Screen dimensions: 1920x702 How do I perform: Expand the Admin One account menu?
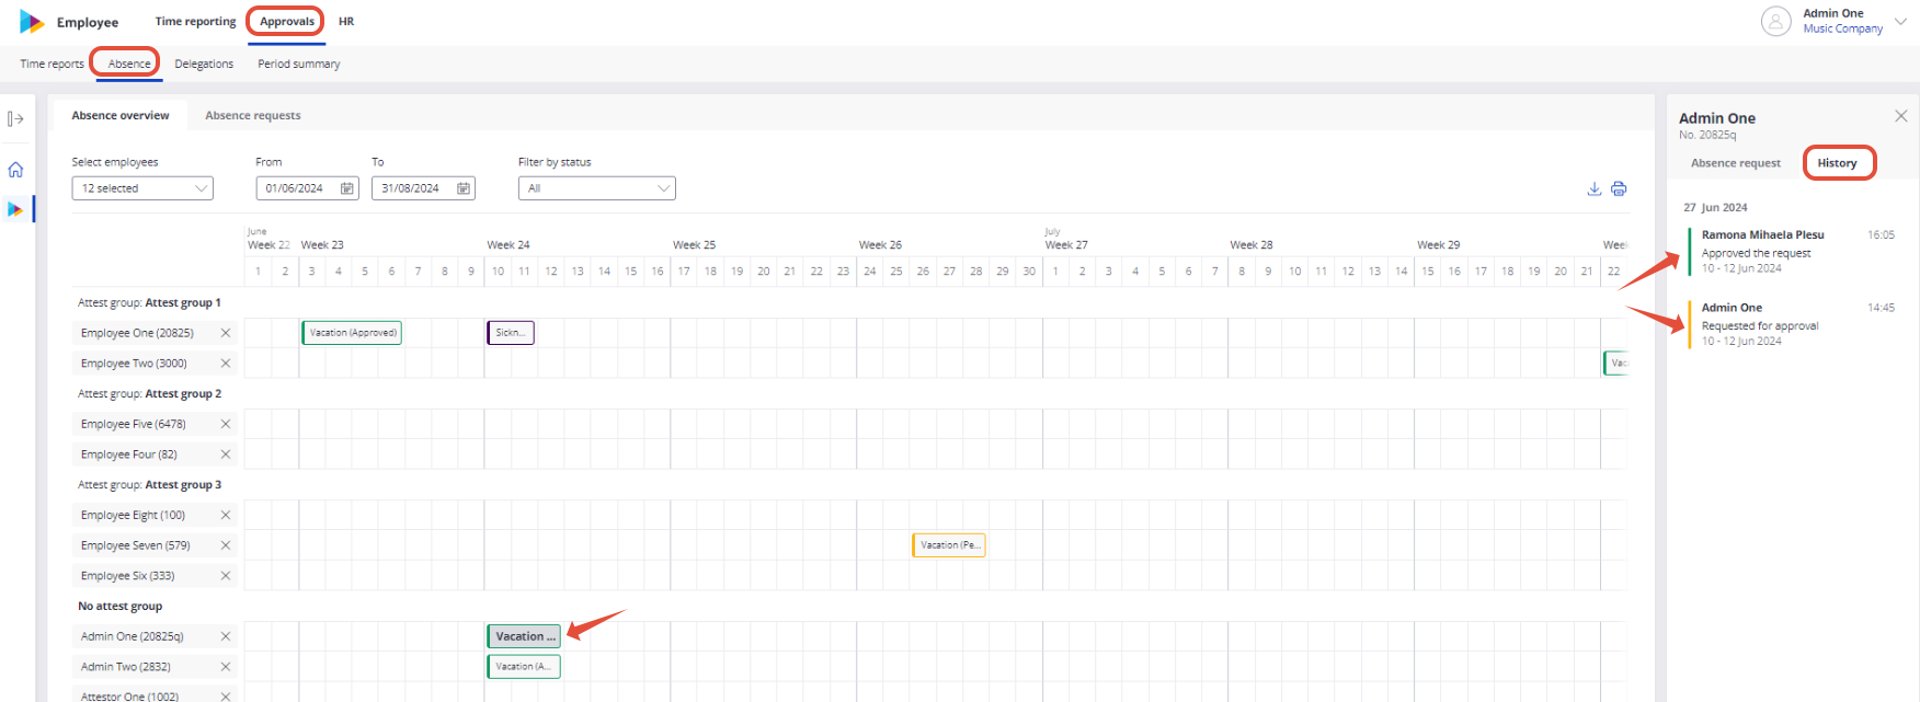pyautogui.click(x=1900, y=20)
